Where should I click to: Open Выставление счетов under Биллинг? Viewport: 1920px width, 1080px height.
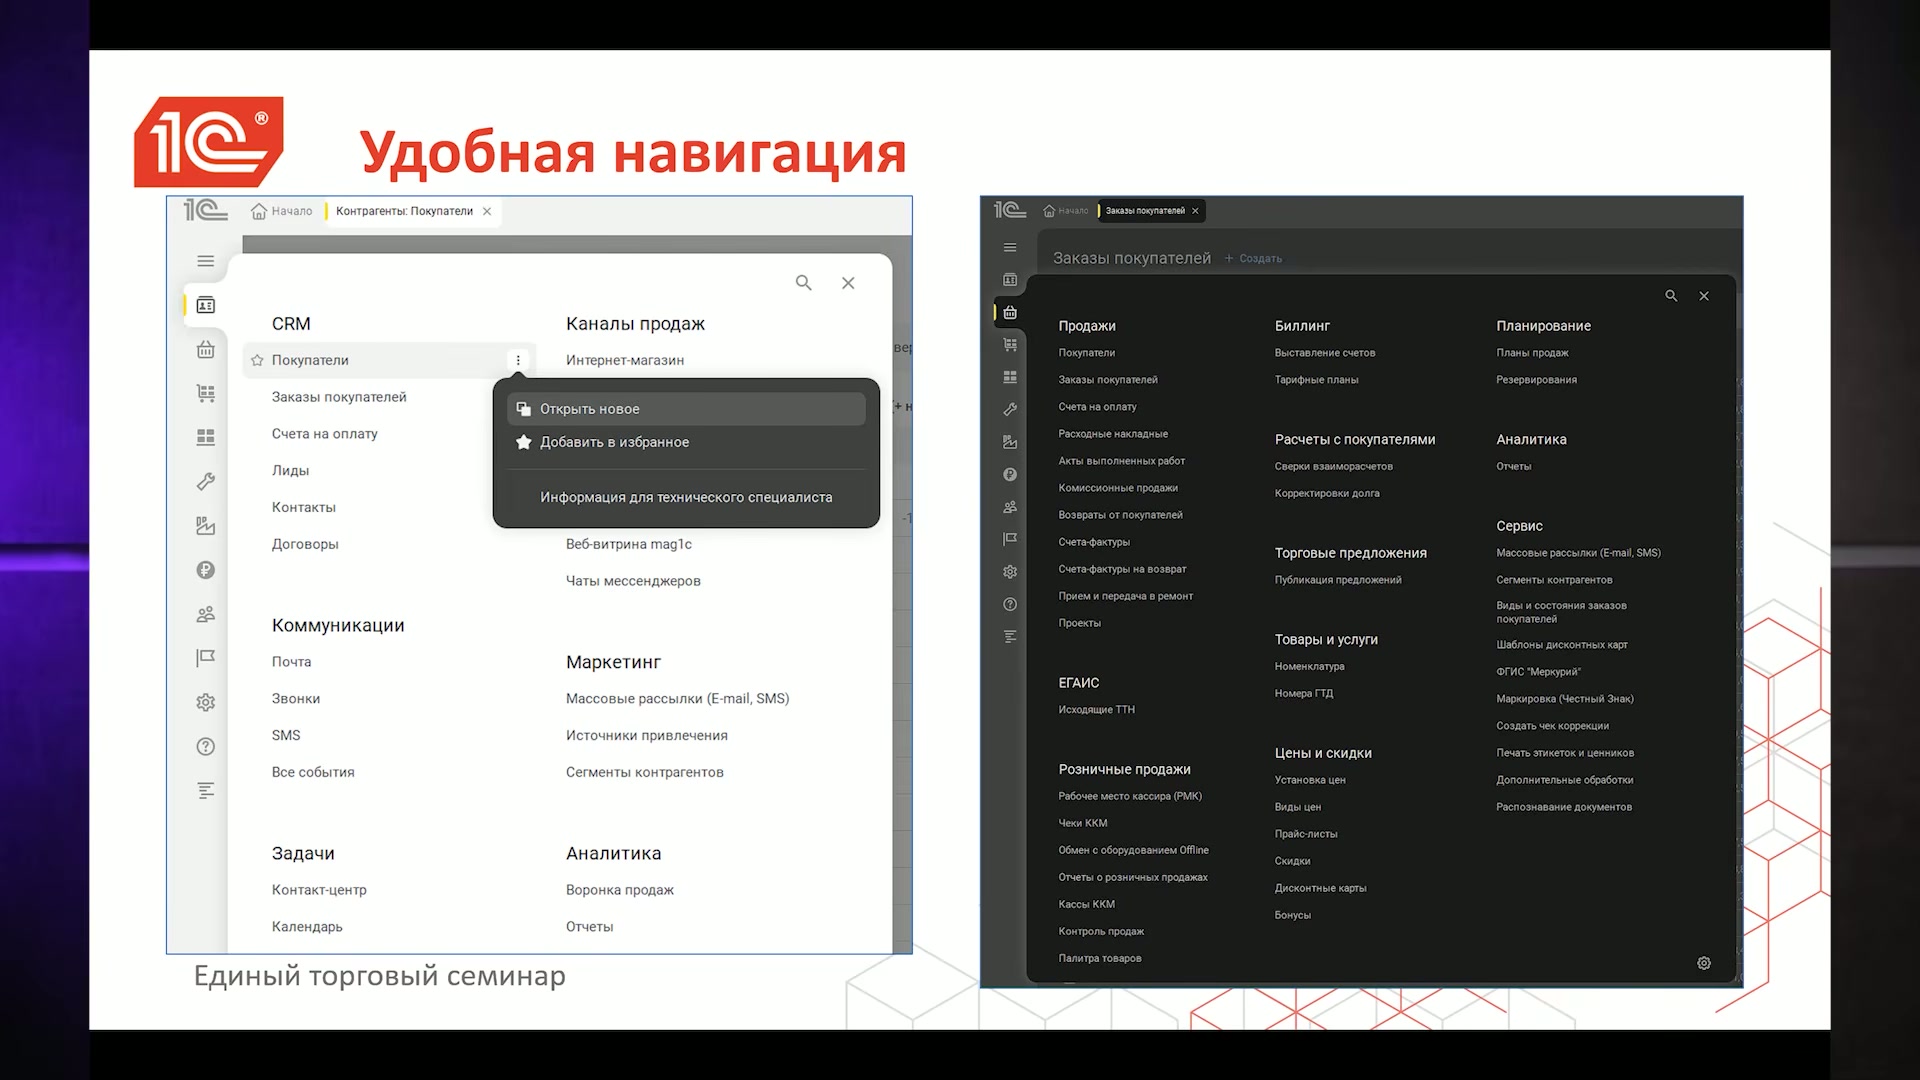(1325, 353)
